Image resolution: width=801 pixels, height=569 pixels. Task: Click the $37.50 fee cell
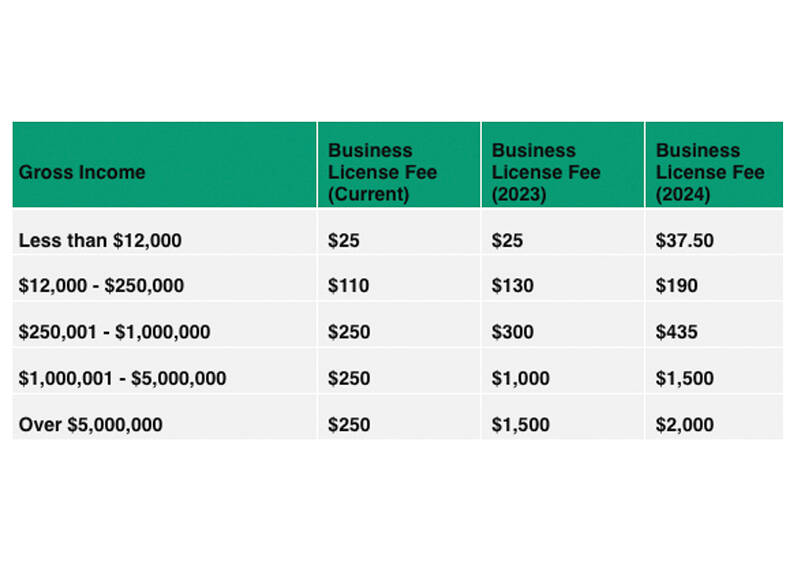coord(685,239)
